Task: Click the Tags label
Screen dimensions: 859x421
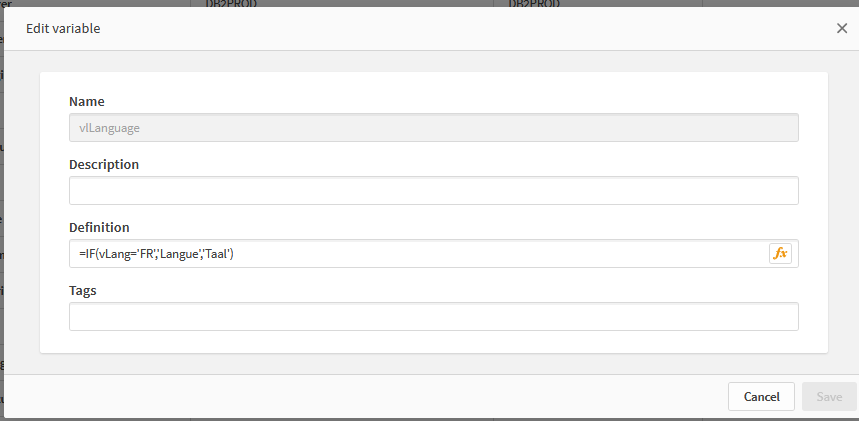Action: pyautogui.click(x=83, y=290)
